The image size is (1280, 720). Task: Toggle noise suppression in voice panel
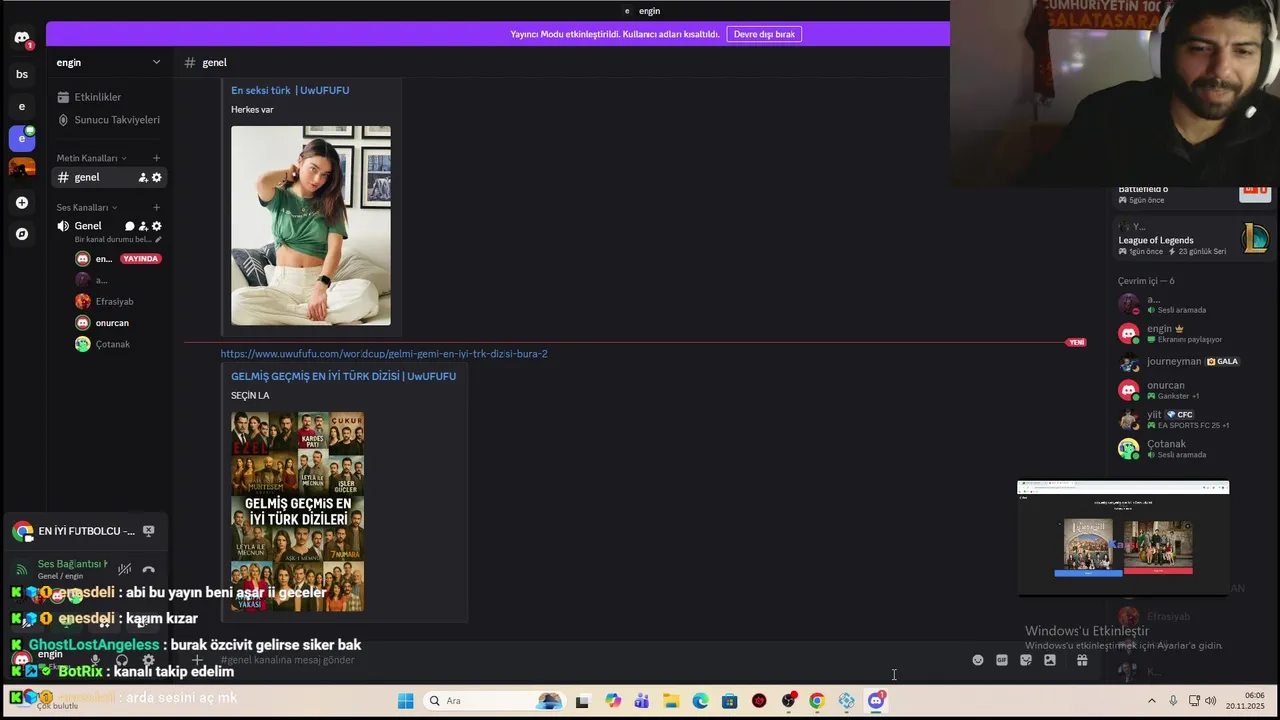(x=125, y=570)
